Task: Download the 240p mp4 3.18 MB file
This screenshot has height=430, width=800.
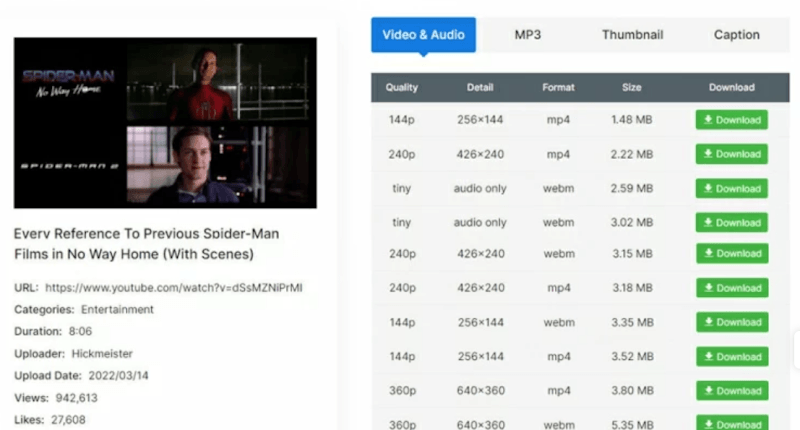Action: click(732, 288)
